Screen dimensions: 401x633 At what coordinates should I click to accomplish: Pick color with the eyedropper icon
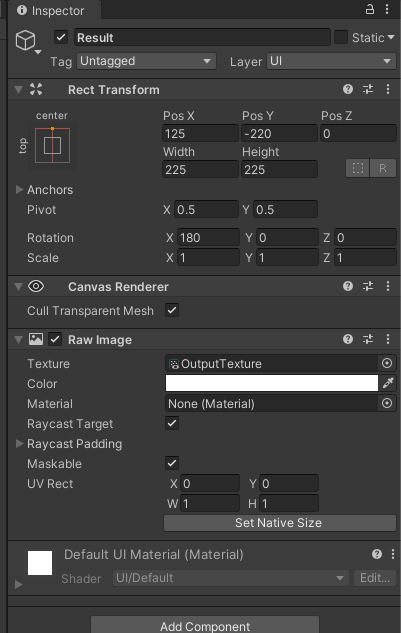click(388, 383)
